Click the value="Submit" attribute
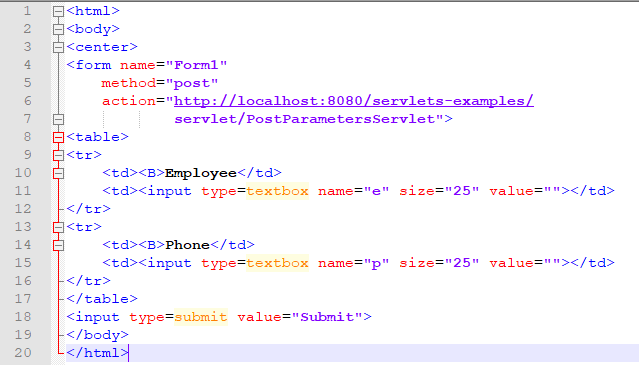Image resolution: width=639 pixels, height=365 pixels. tap(300, 317)
